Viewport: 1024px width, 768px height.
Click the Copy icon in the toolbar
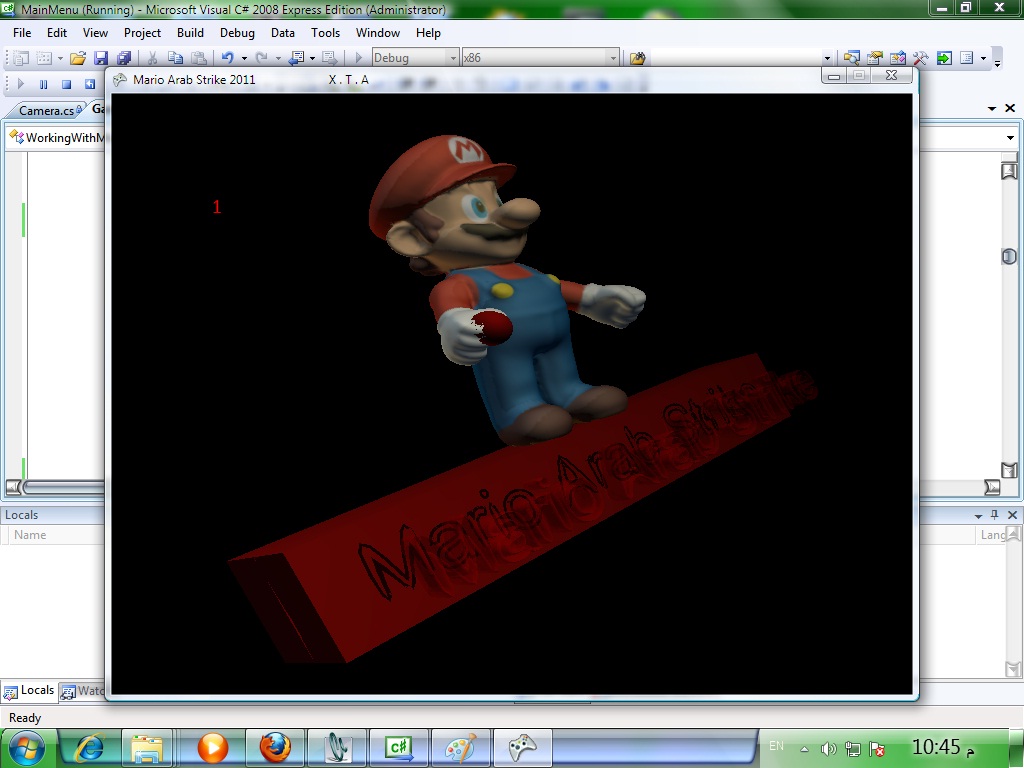coord(175,58)
